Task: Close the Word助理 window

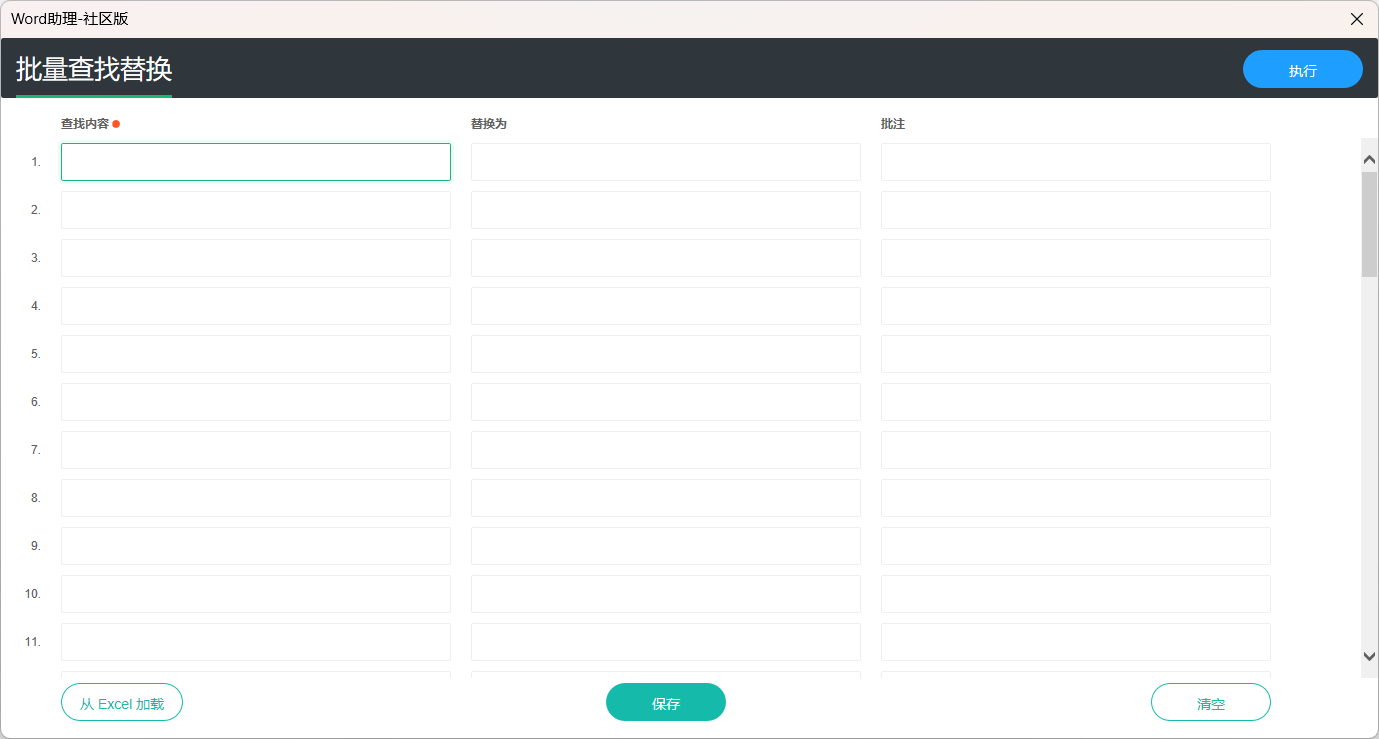Action: point(1356,19)
